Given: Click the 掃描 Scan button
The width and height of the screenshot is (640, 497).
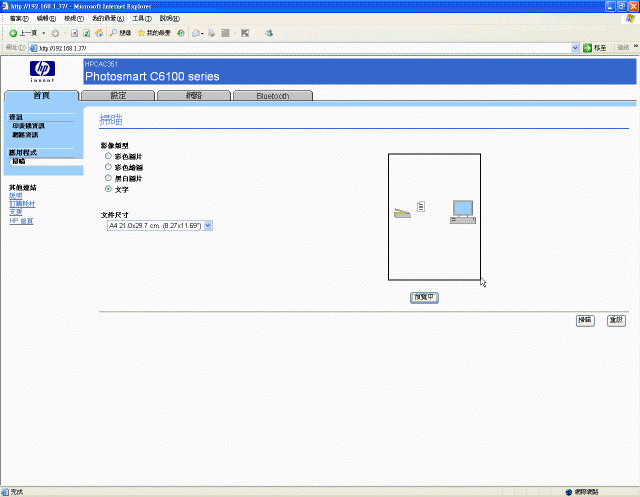Looking at the screenshot, I should pos(585,320).
